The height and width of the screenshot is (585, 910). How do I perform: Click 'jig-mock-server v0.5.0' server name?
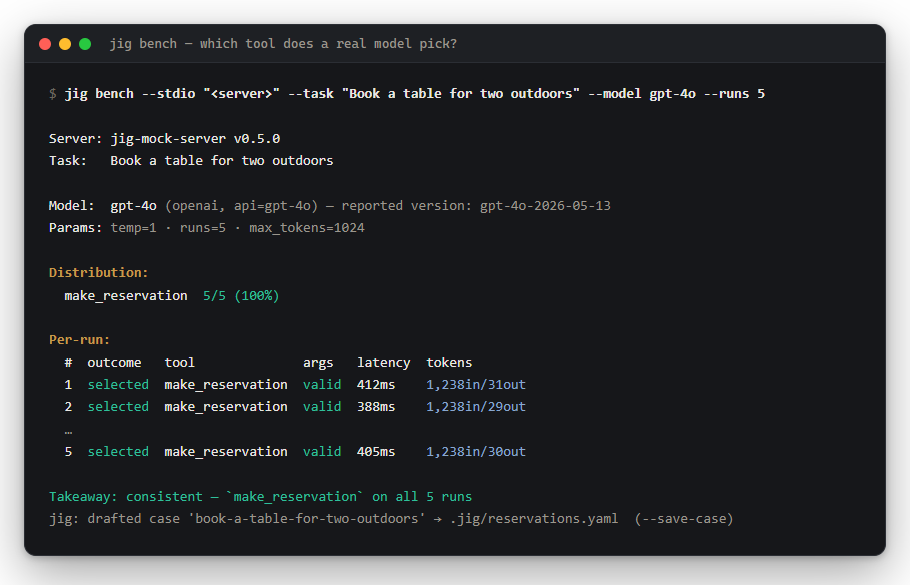point(195,139)
